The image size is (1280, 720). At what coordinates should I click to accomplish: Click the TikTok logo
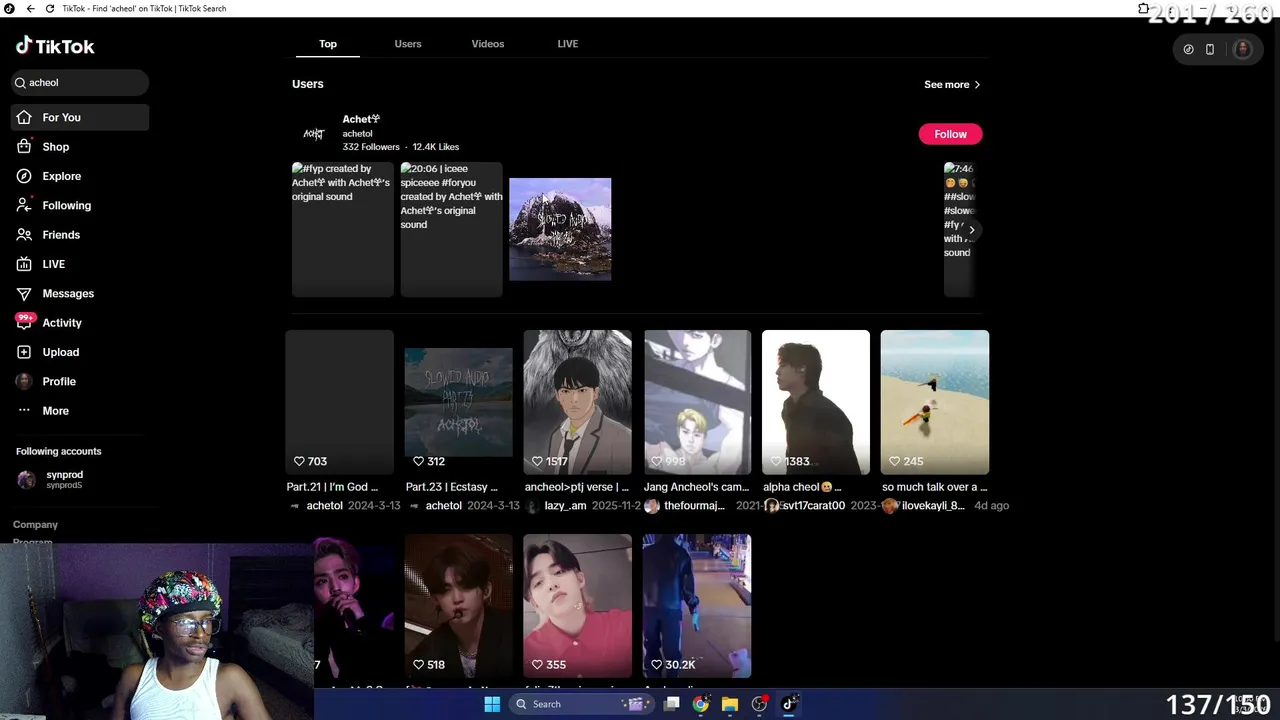coord(55,46)
